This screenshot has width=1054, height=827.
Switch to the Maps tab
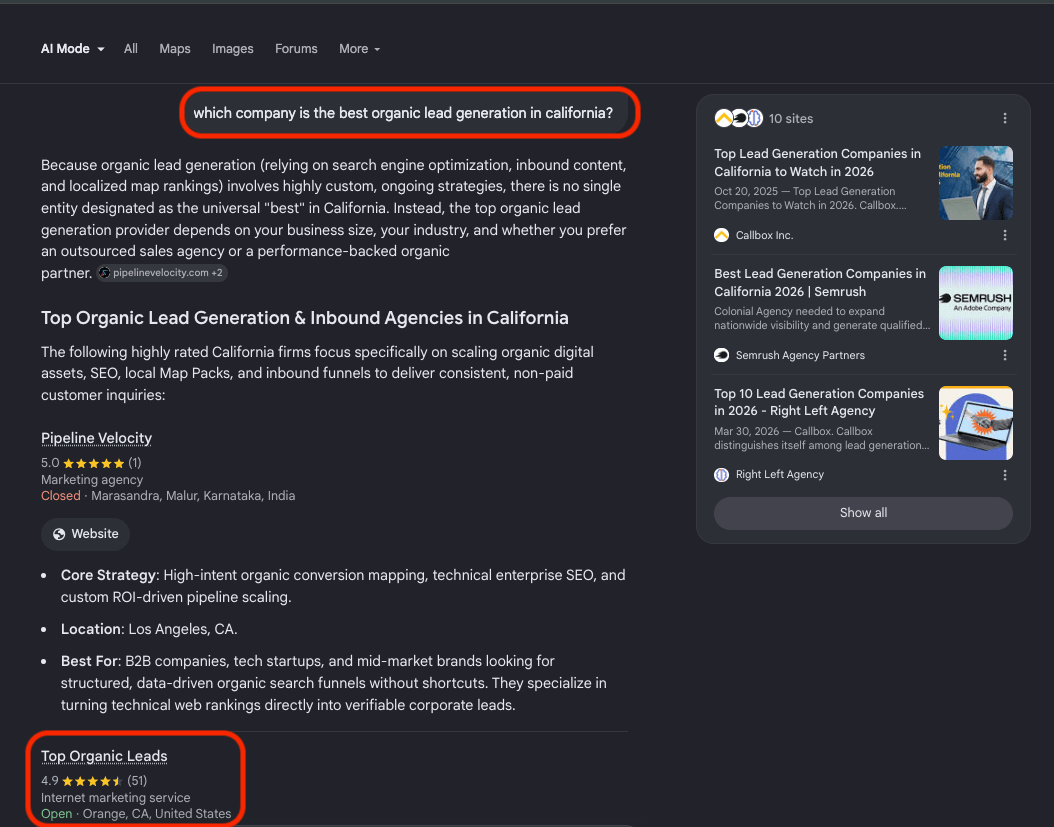click(x=175, y=49)
